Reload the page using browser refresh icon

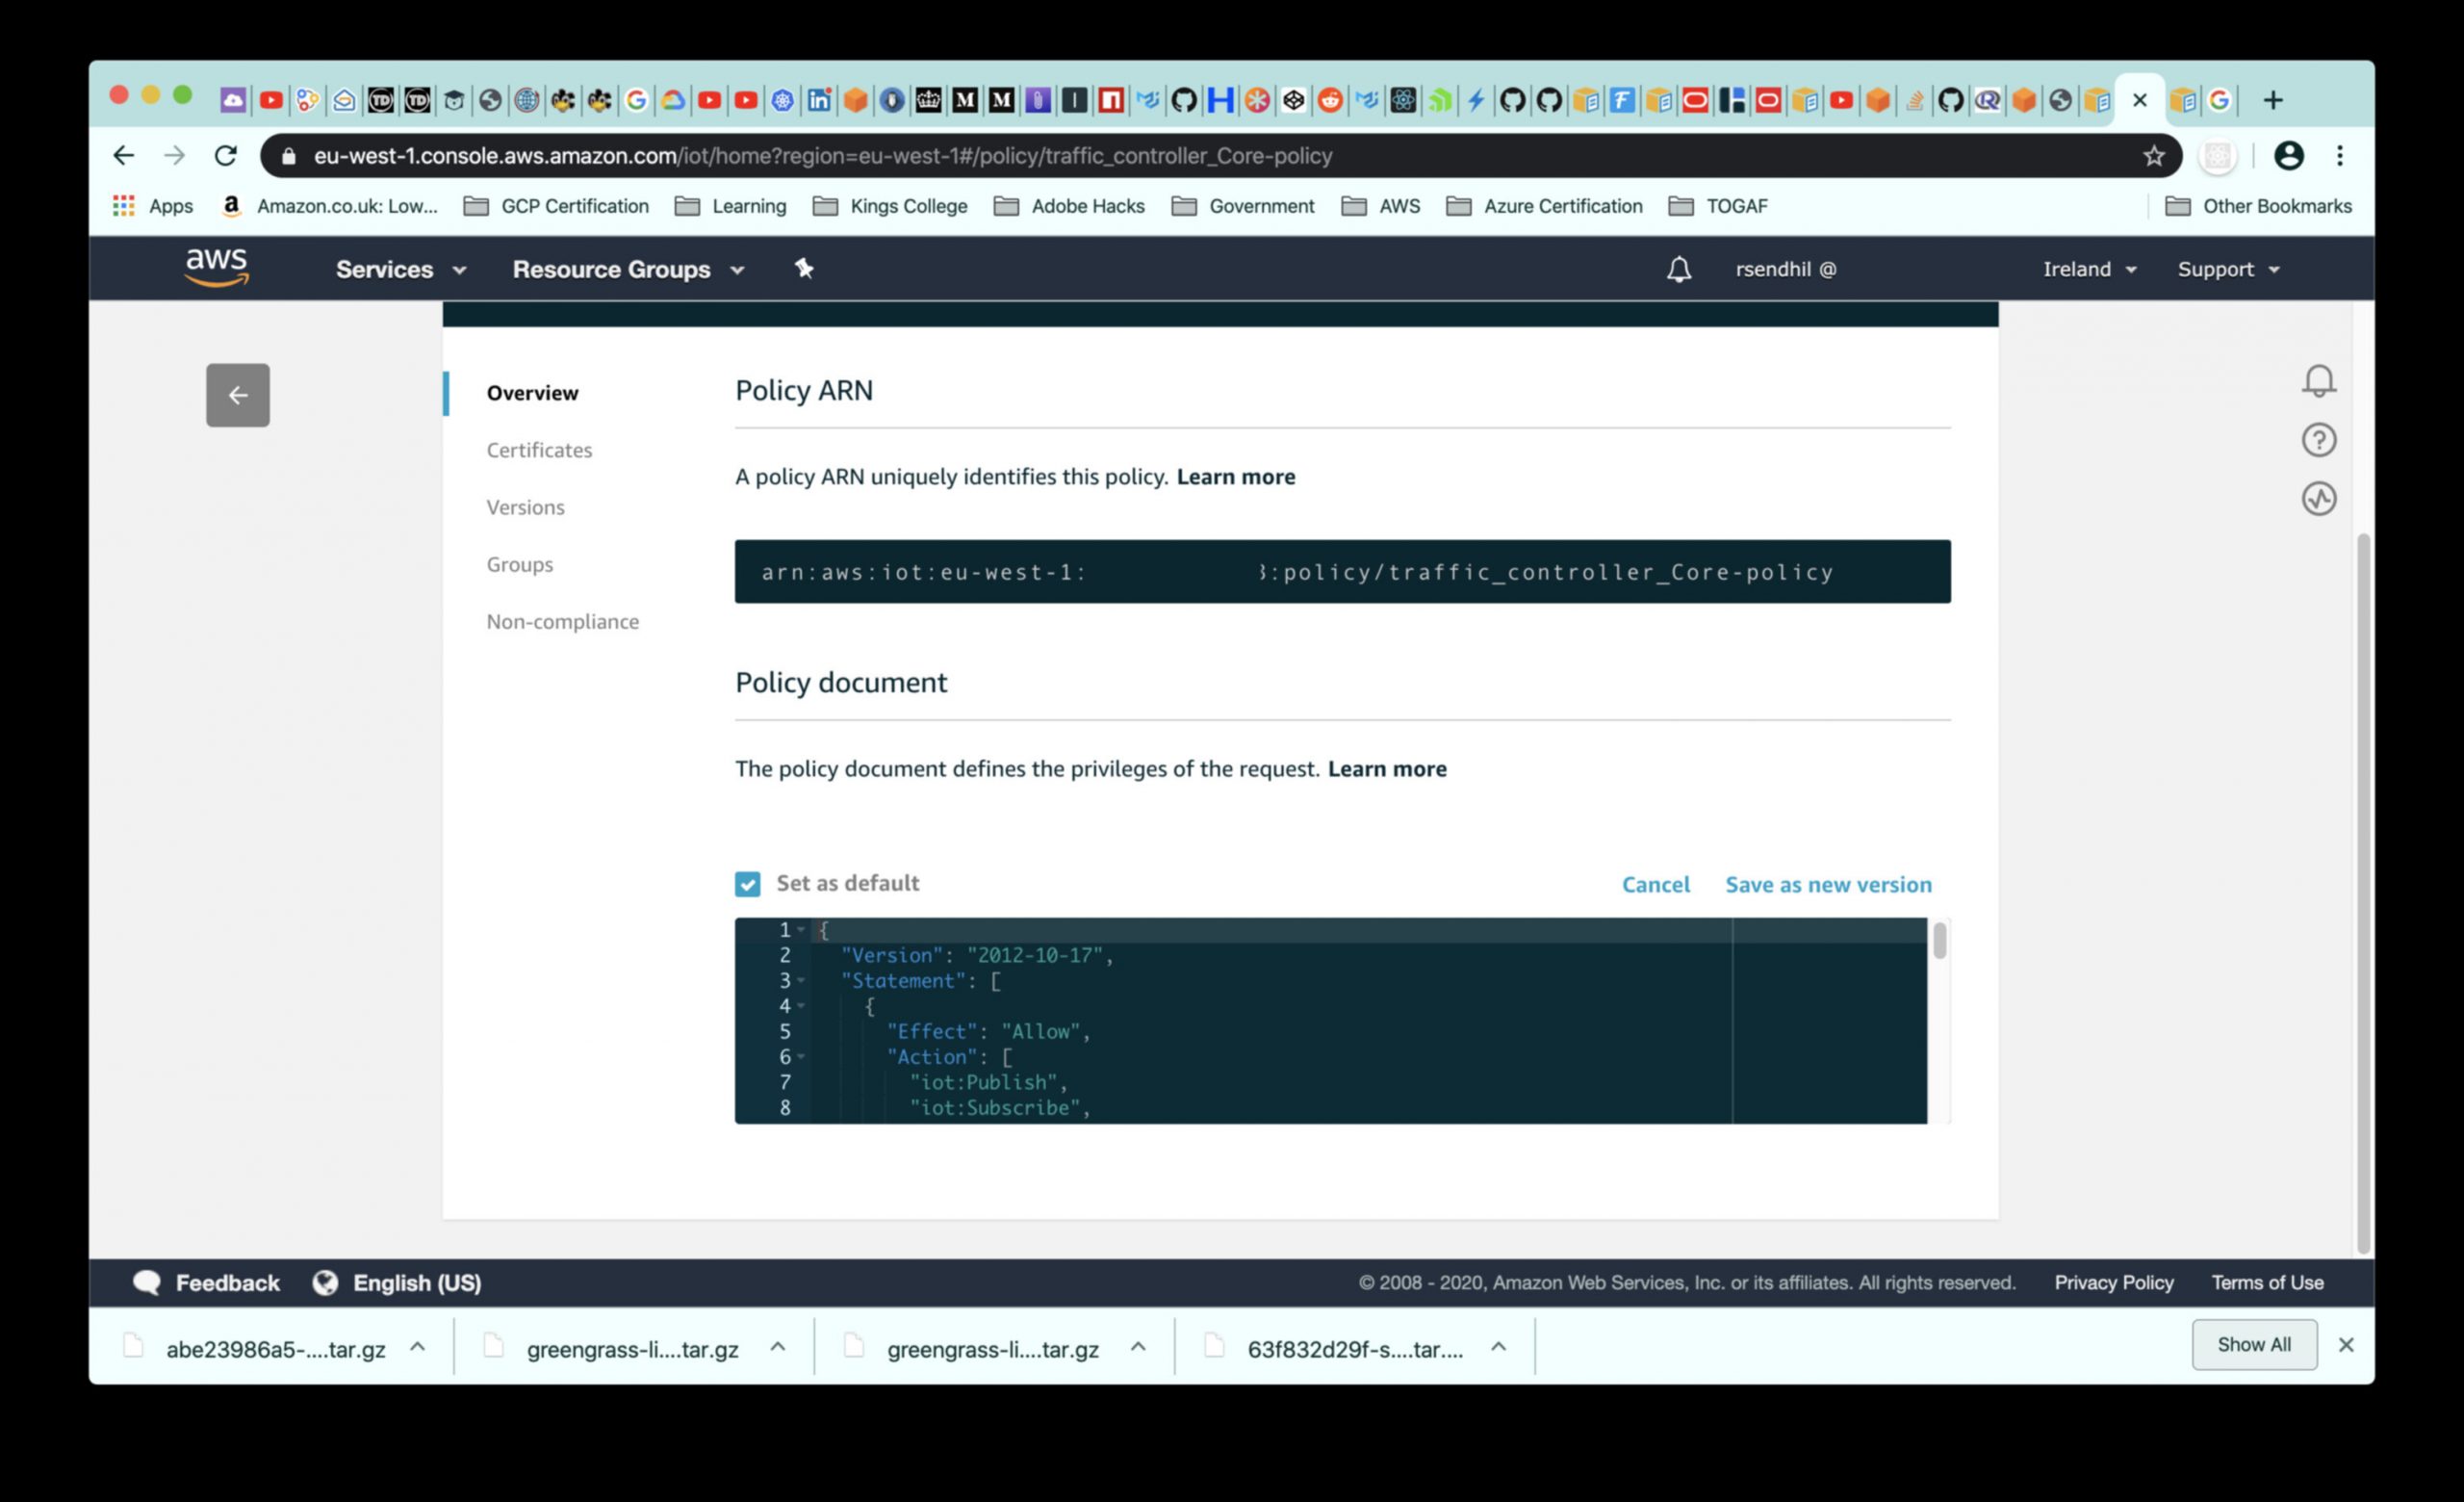pyautogui.click(x=226, y=156)
